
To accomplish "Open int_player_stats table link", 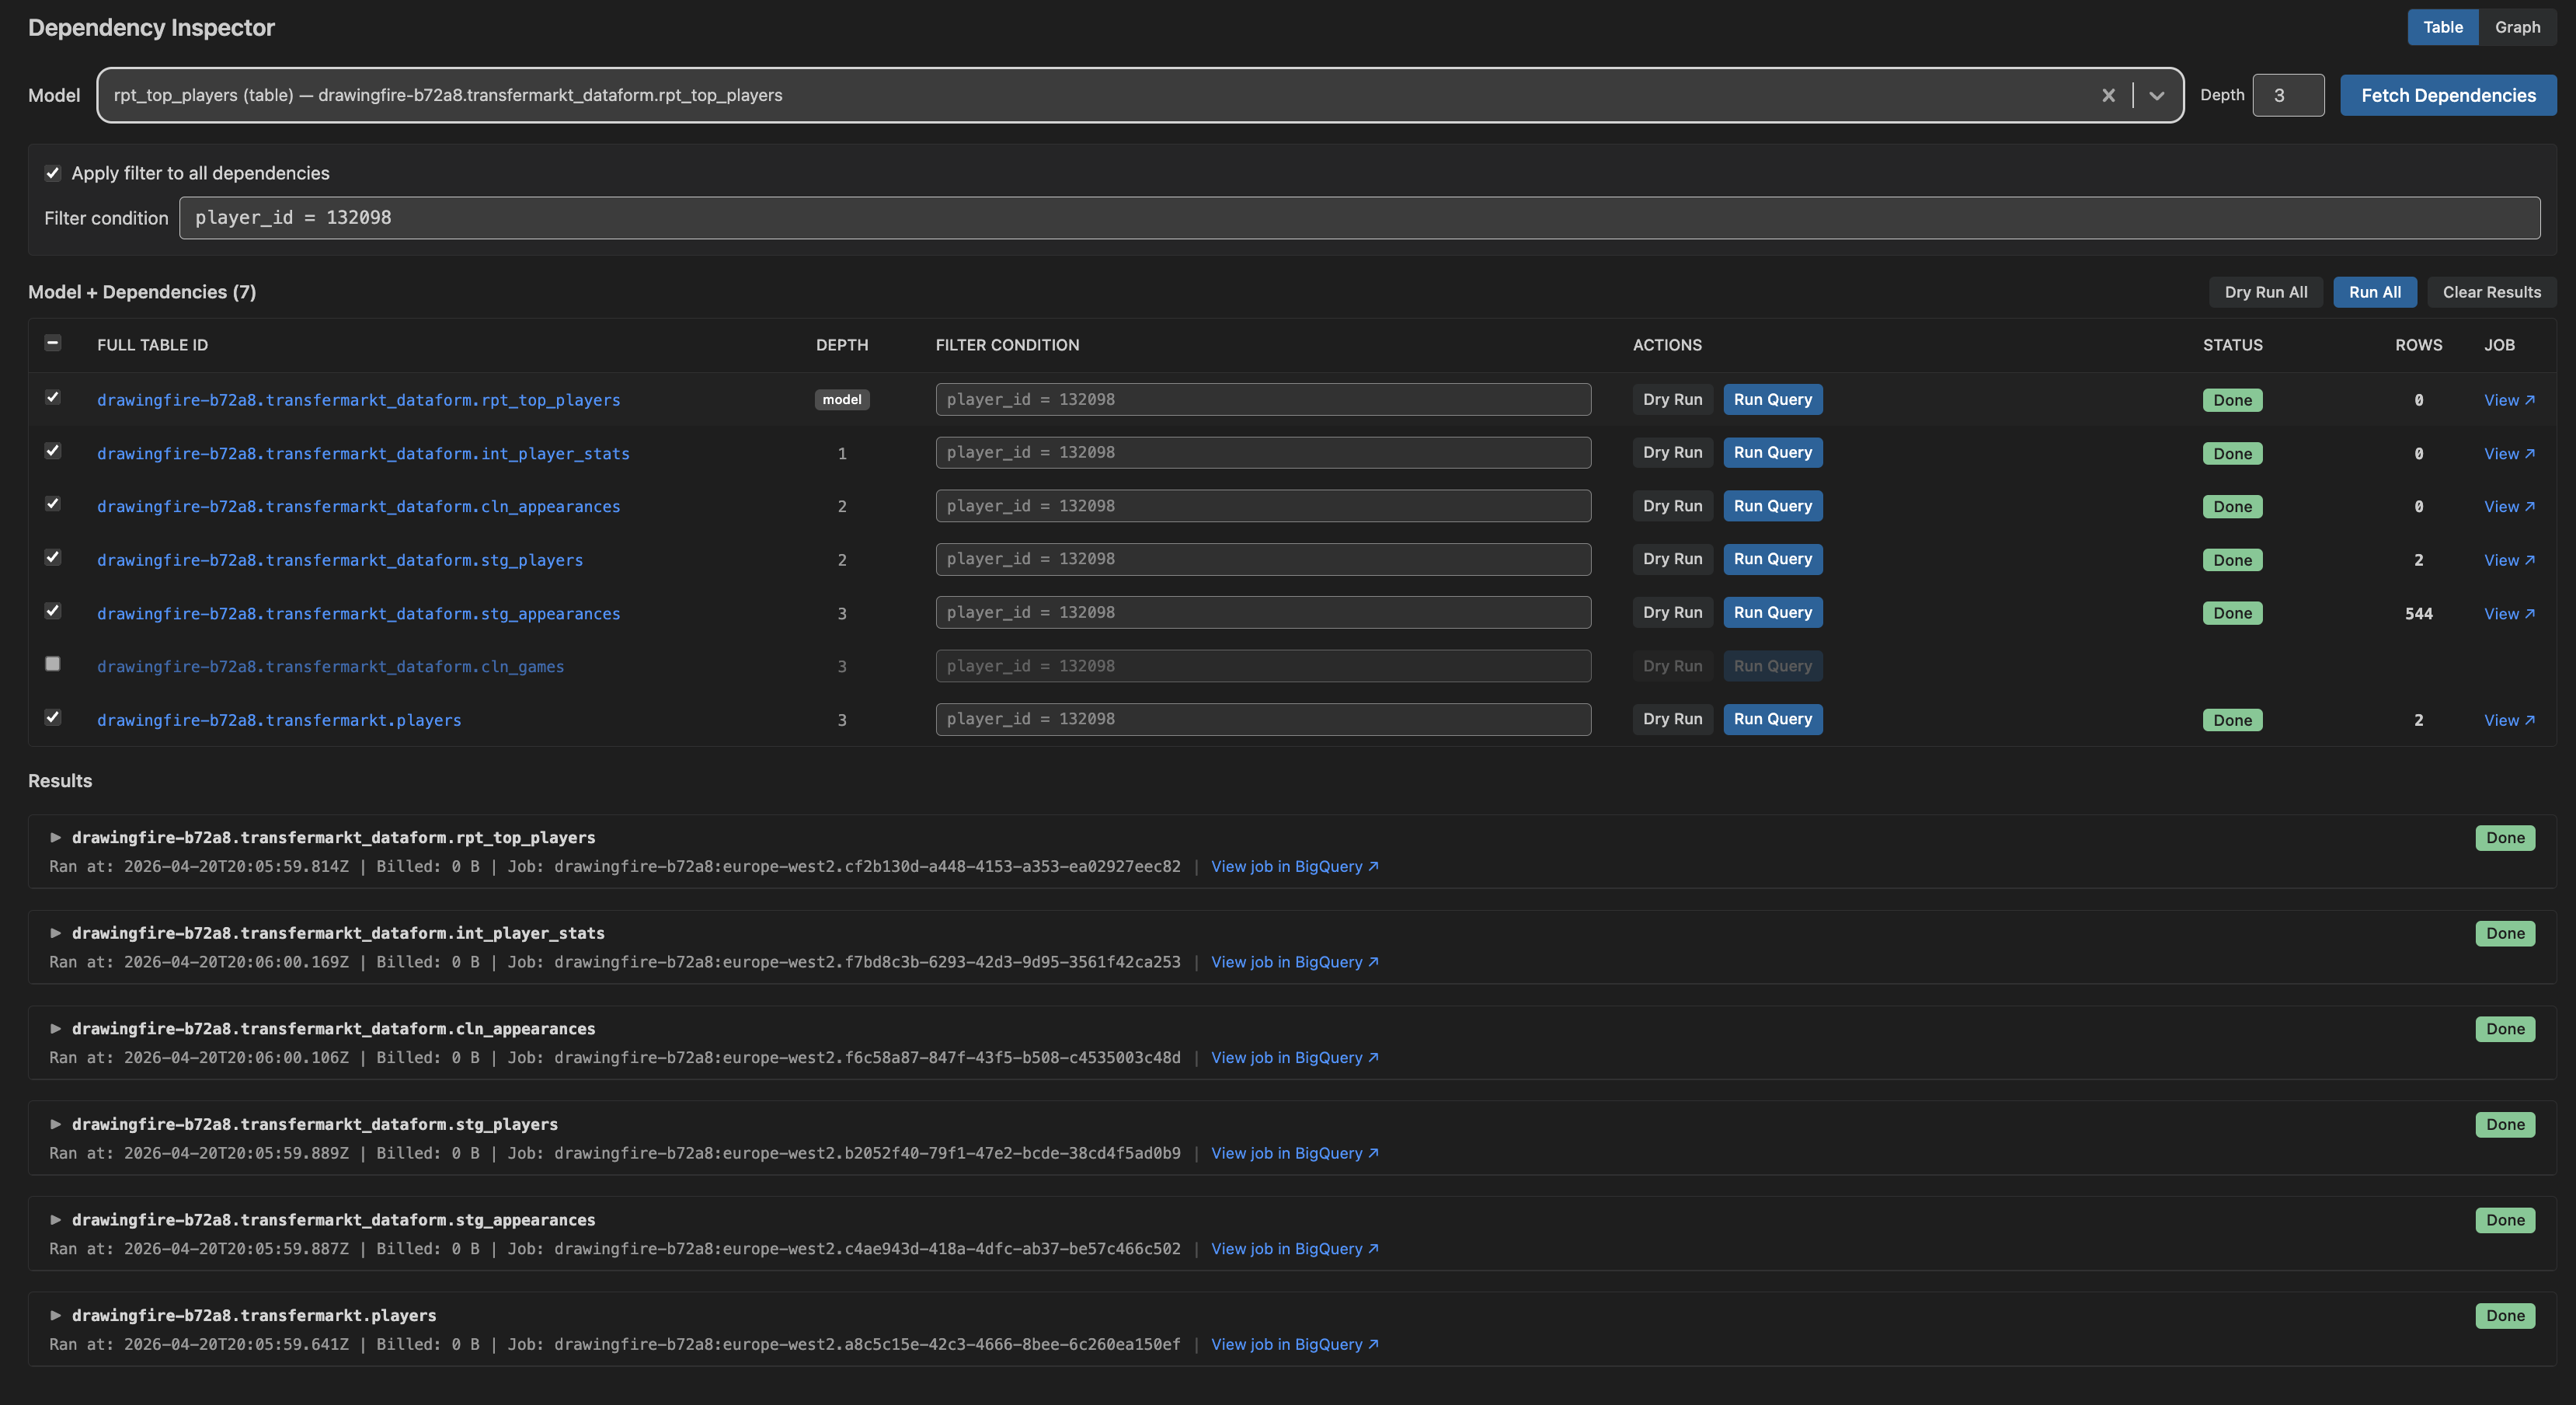I will click(363, 454).
